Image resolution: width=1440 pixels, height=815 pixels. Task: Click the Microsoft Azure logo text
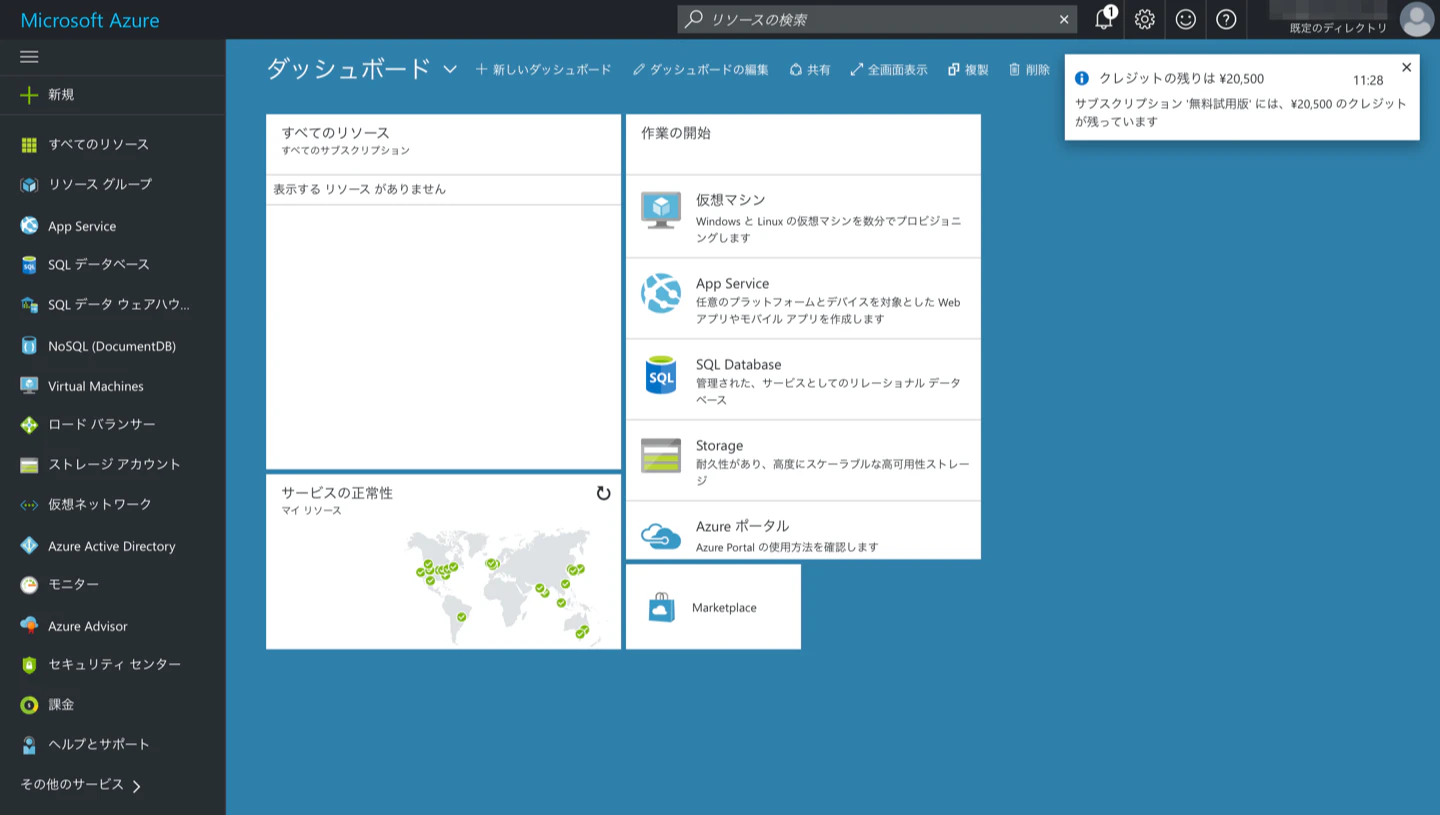(90, 20)
